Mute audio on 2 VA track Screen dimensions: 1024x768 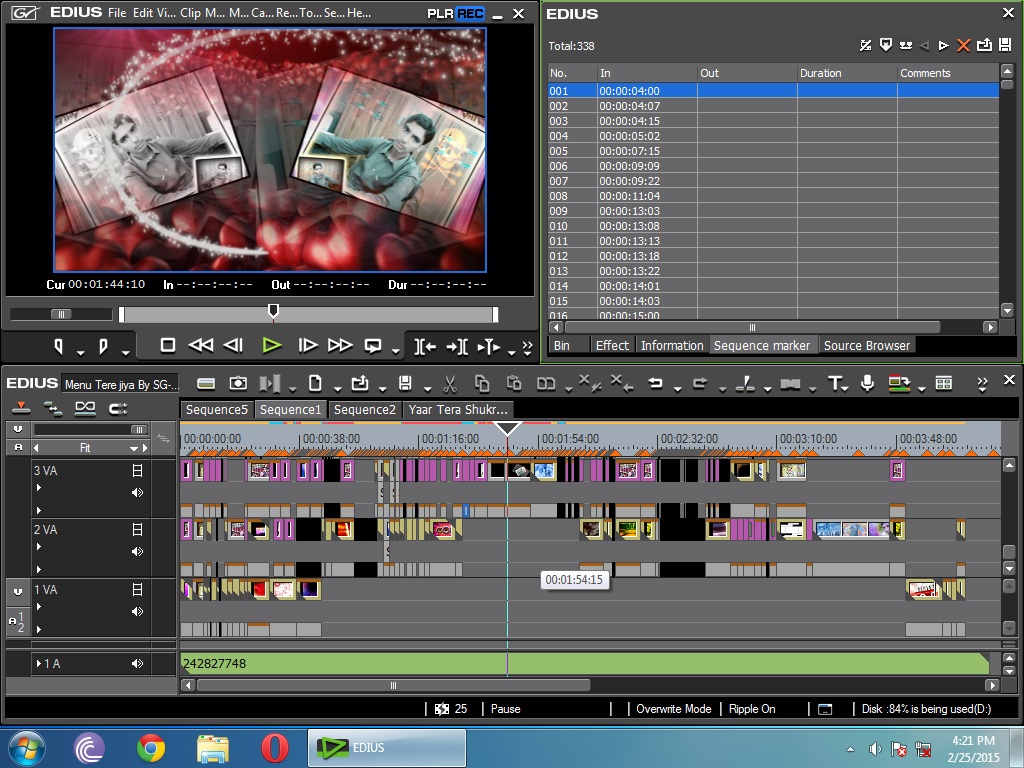[137, 552]
